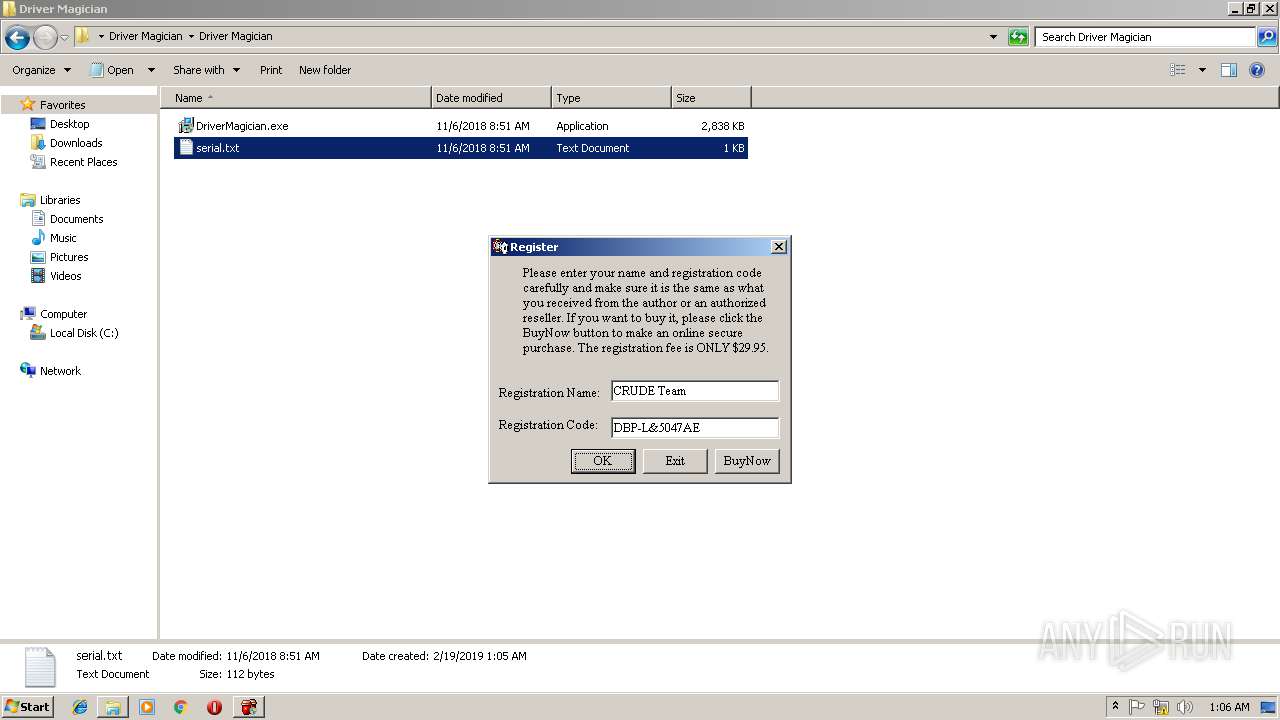Click the red Opera taskbar icon

click(x=214, y=707)
